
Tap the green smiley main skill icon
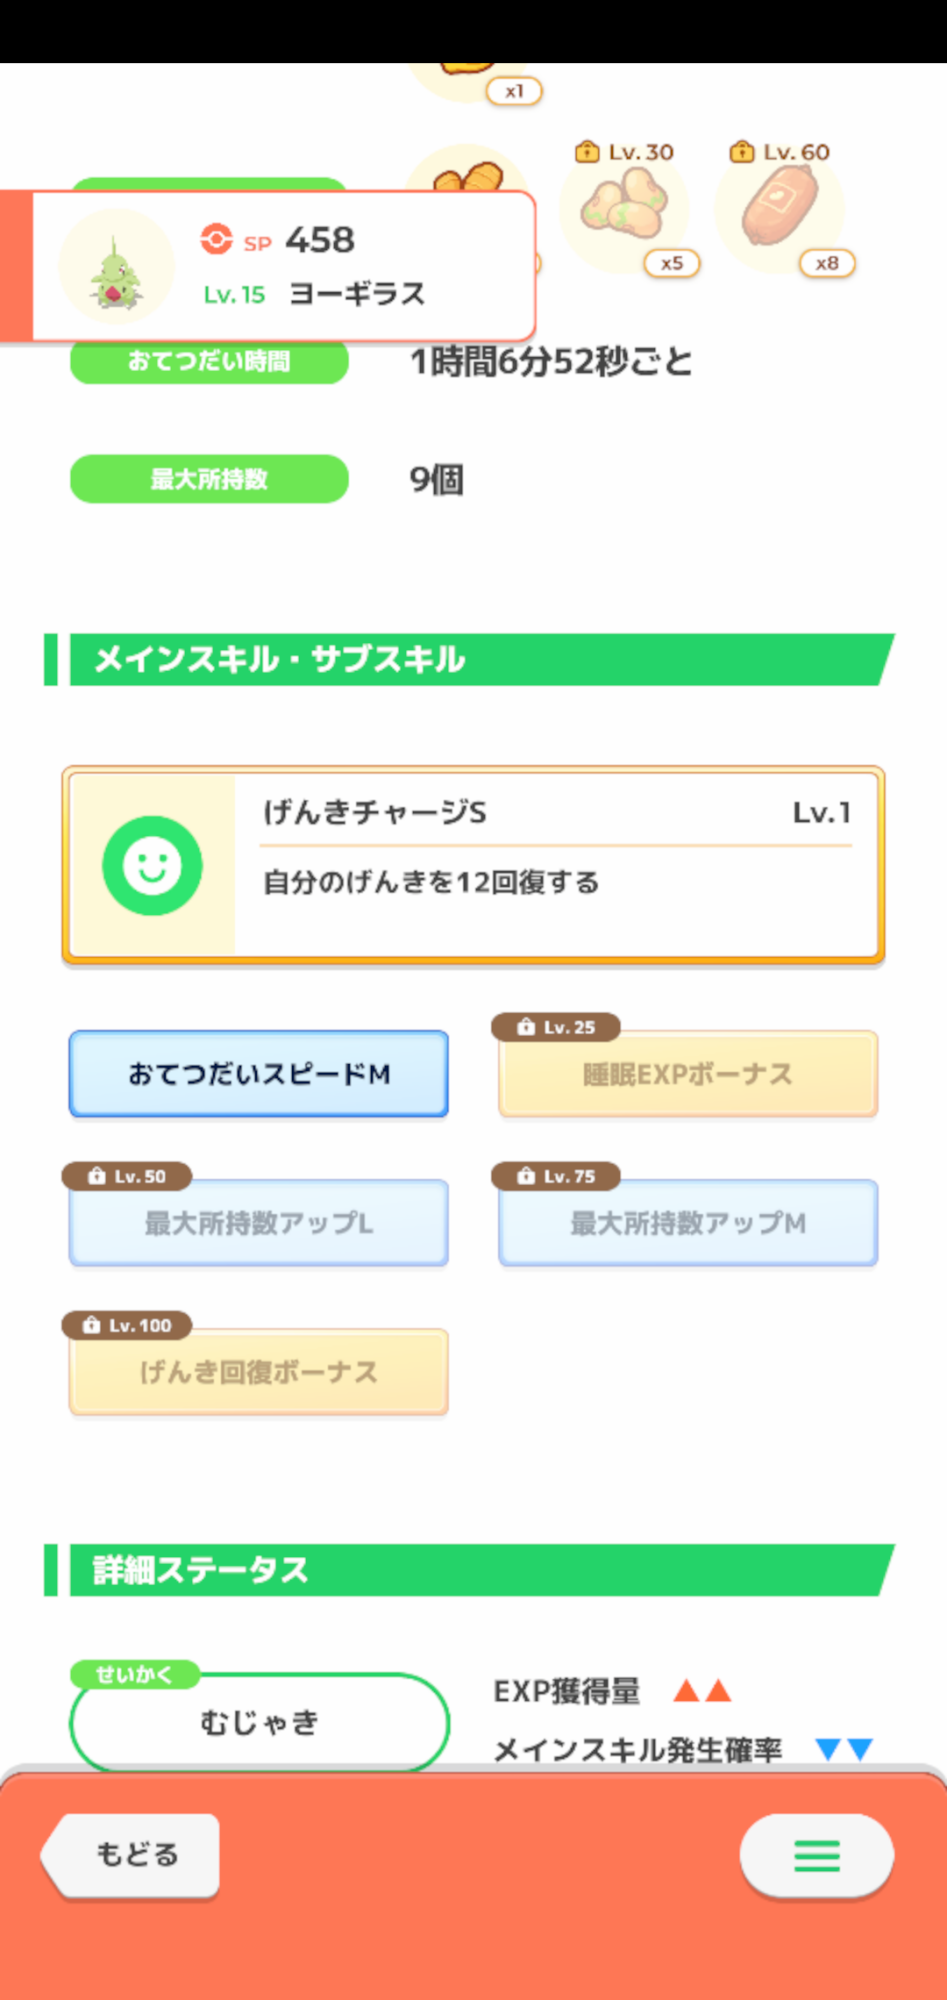(x=152, y=865)
